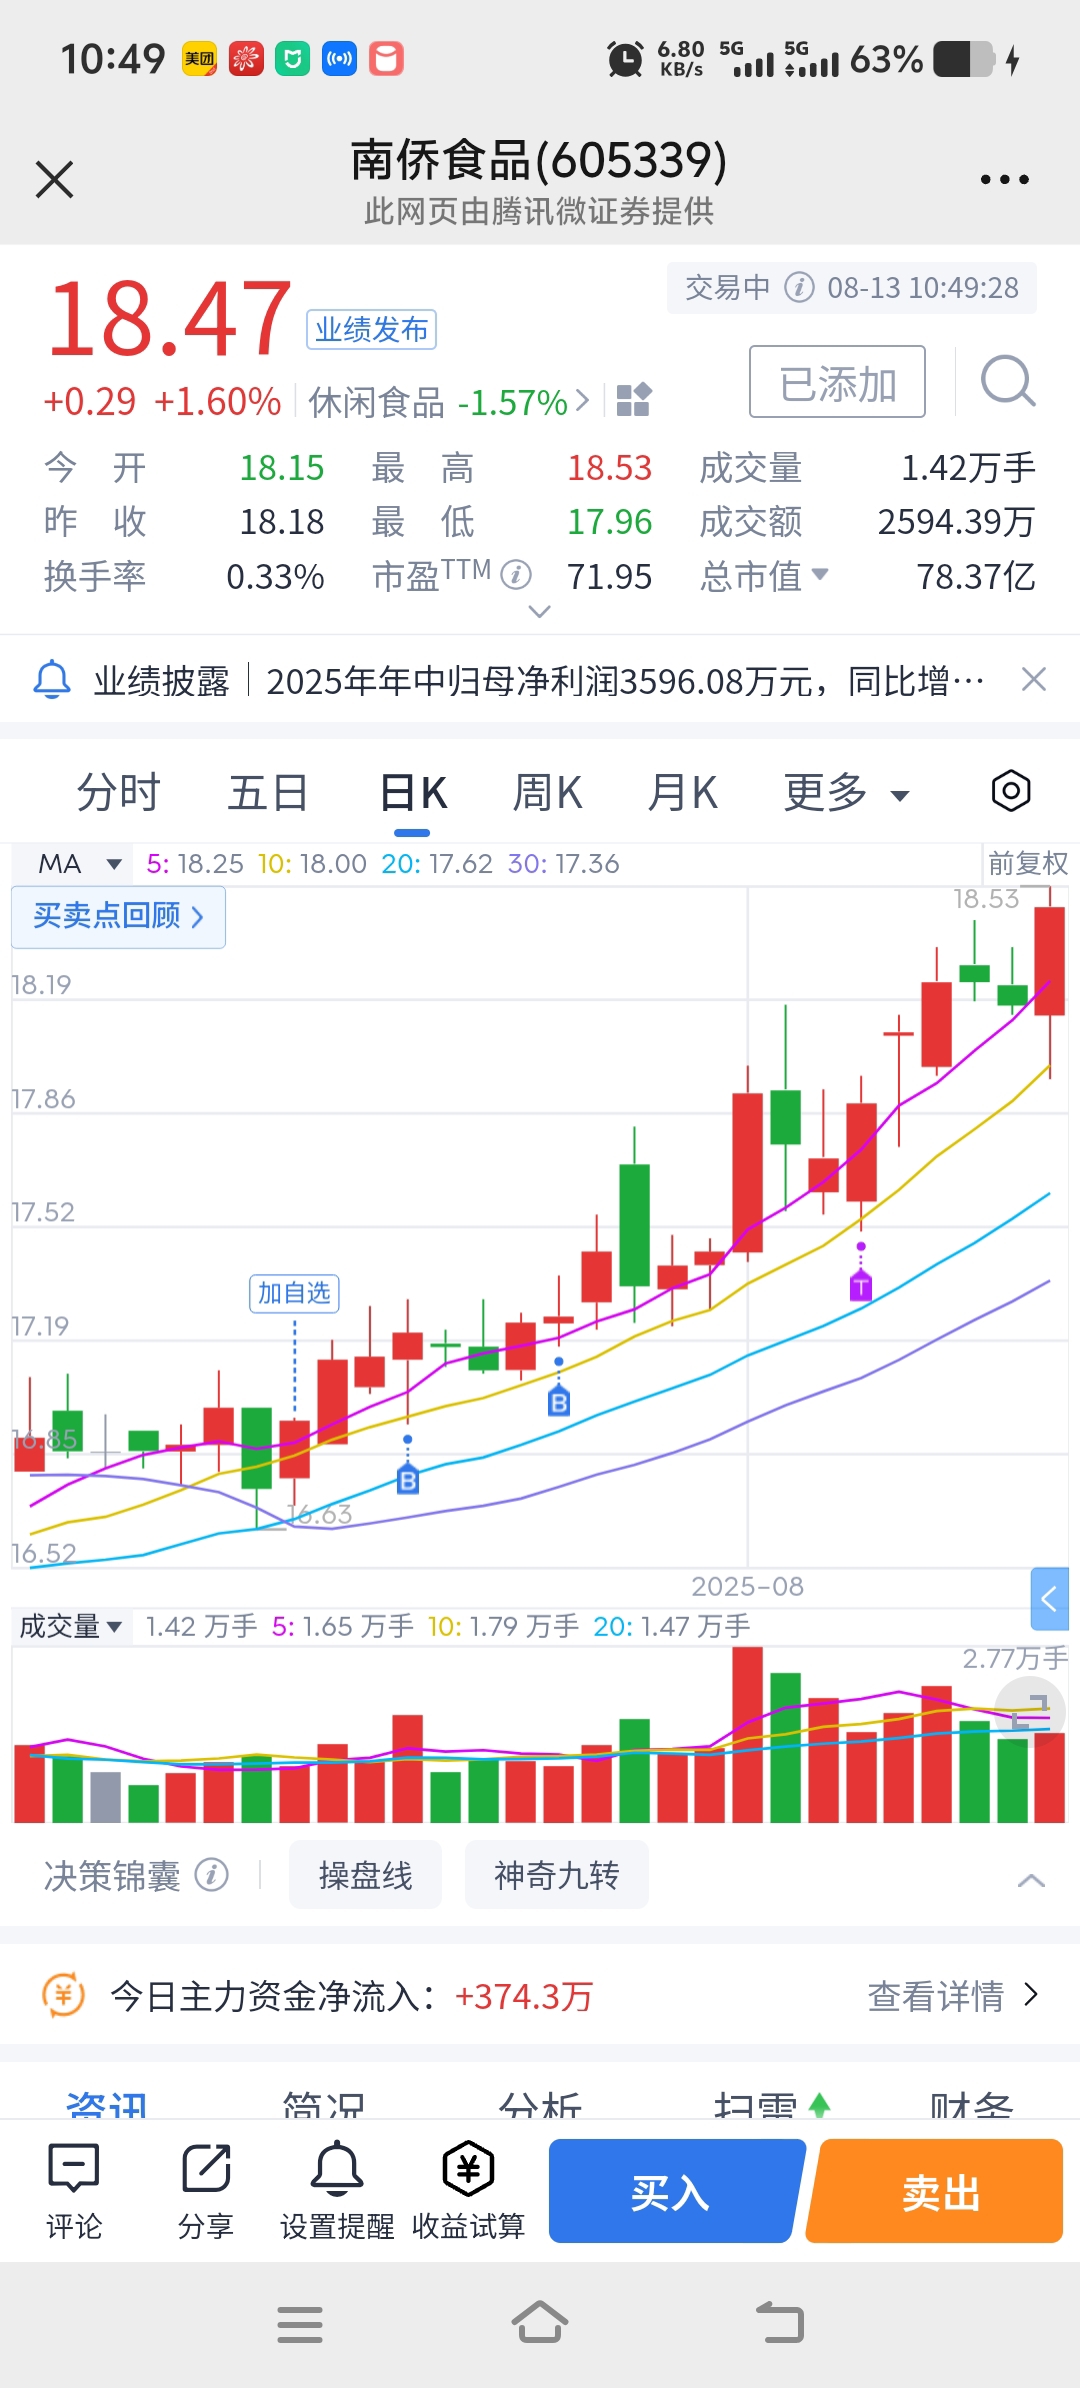Tap the tallest red volume bar
This screenshot has height=2388, width=1080.
748,1735
